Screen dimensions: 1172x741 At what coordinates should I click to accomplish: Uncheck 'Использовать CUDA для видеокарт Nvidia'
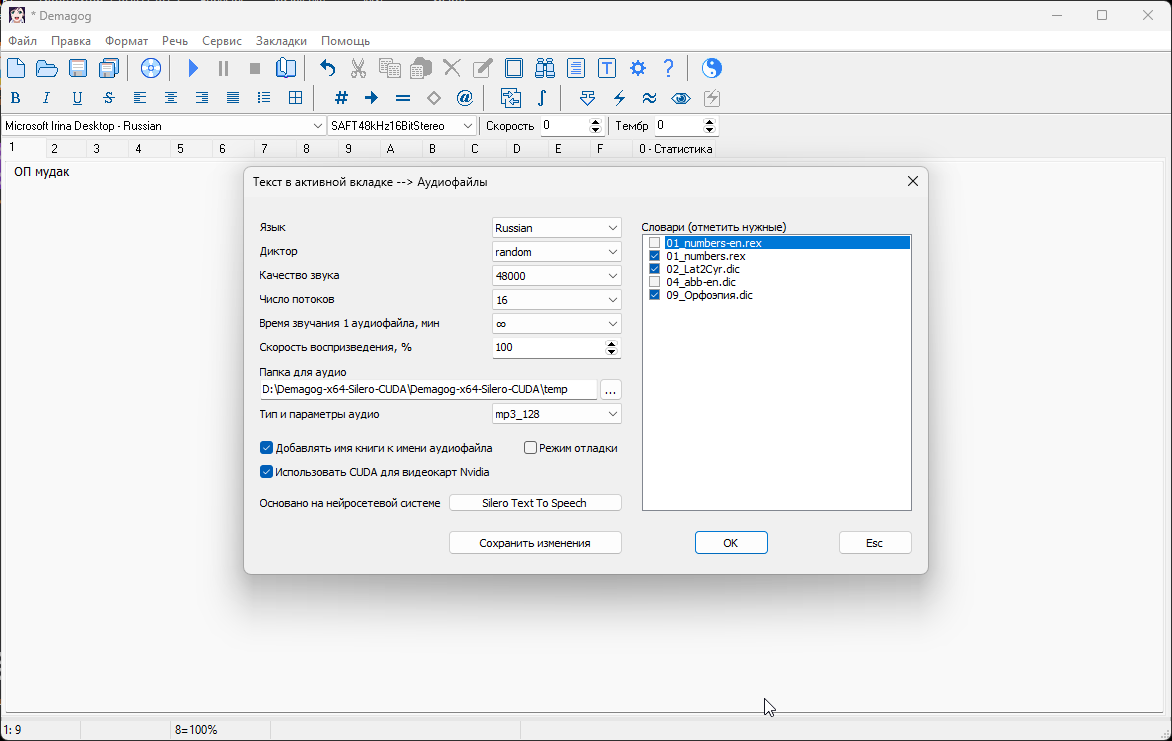(266, 472)
